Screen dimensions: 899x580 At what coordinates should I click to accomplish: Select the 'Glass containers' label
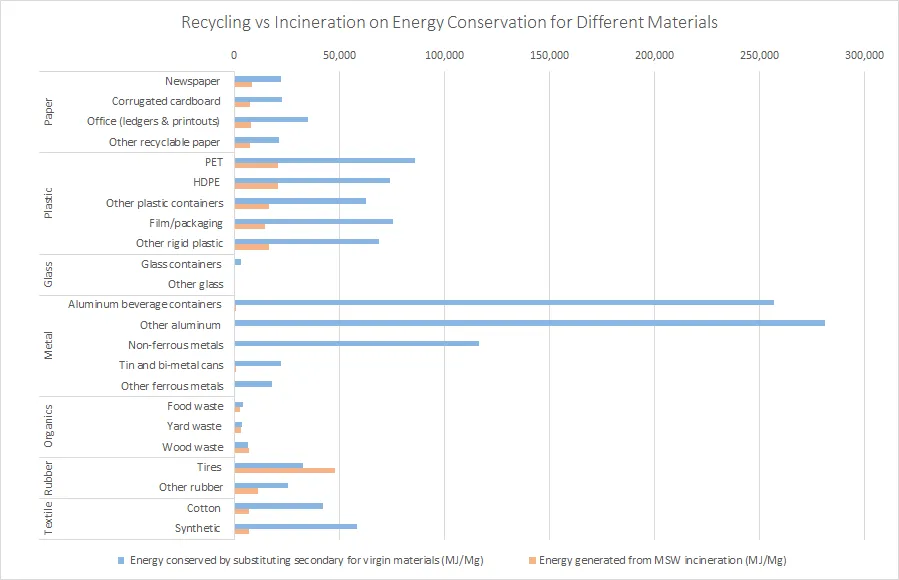point(181,264)
